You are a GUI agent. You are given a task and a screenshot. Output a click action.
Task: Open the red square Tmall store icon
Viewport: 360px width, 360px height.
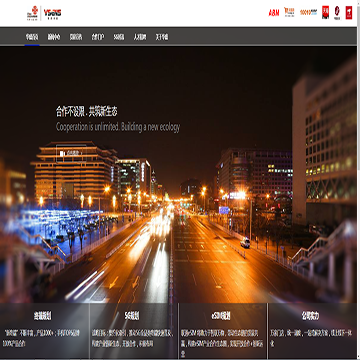325,12
